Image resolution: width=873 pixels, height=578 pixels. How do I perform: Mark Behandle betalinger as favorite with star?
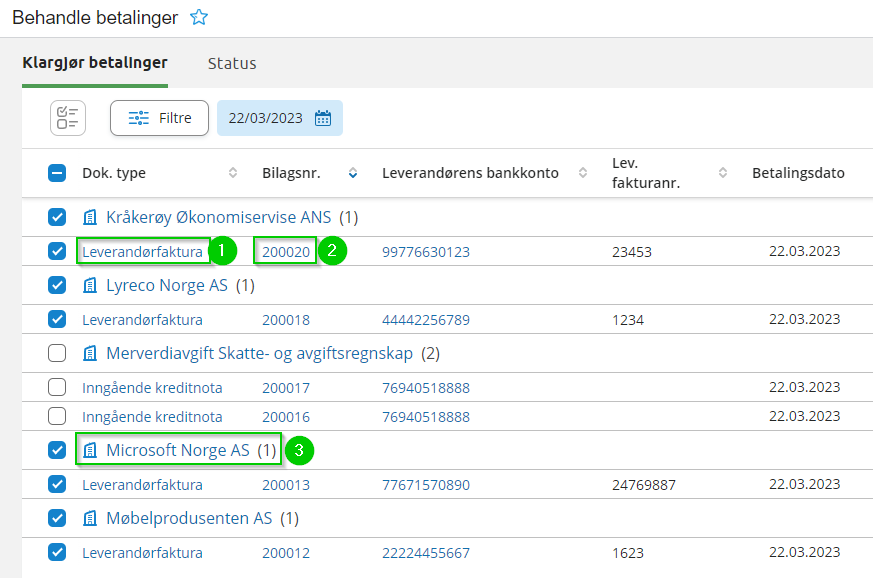click(199, 17)
